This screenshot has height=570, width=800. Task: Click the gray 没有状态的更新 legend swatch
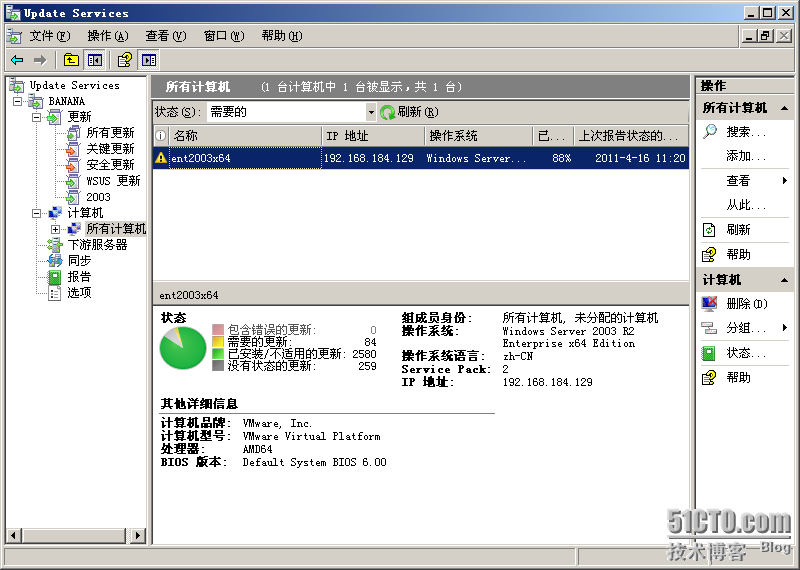click(x=218, y=366)
